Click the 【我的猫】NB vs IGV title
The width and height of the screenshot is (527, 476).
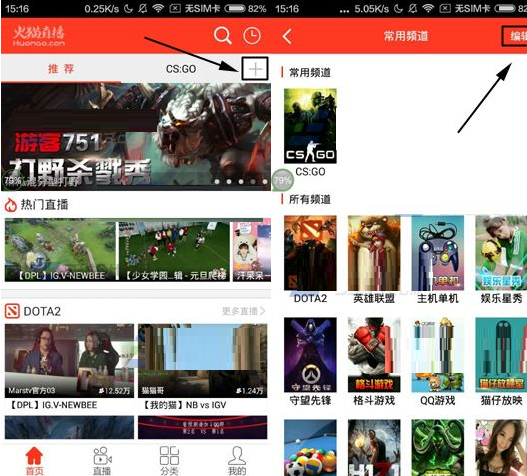[x=185, y=405]
